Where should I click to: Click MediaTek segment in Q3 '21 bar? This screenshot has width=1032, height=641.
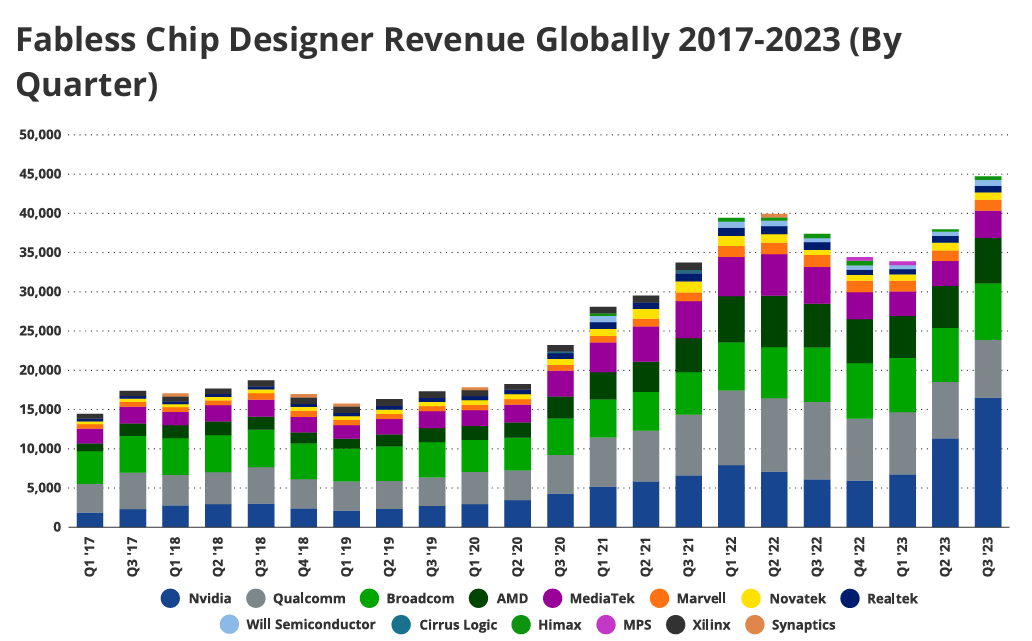pos(688,319)
